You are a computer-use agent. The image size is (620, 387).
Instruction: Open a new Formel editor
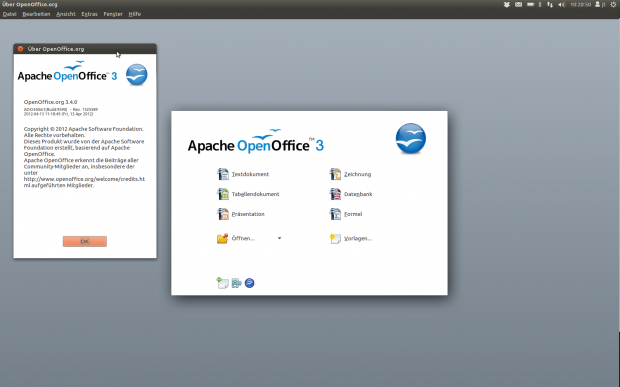[x=345, y=214]
